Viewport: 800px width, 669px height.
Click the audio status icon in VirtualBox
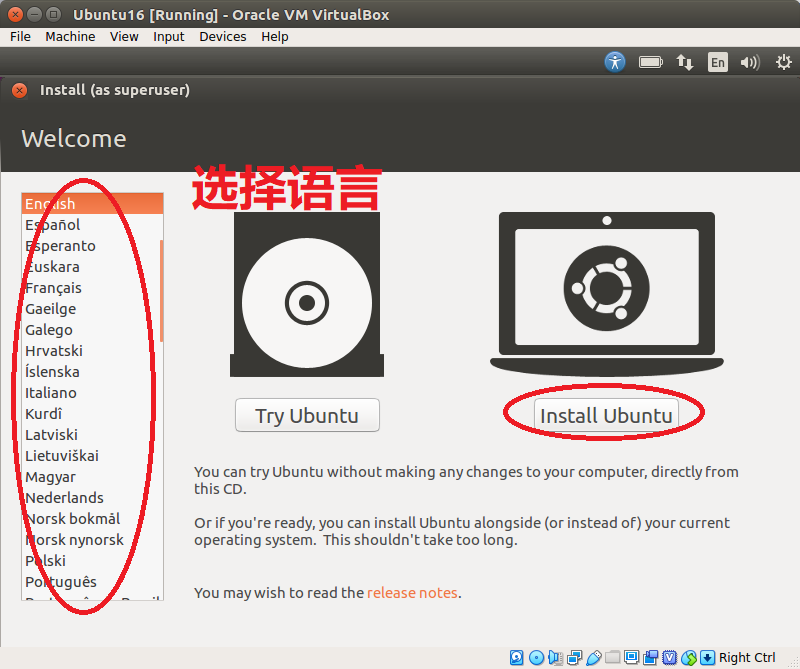(555, 657)
